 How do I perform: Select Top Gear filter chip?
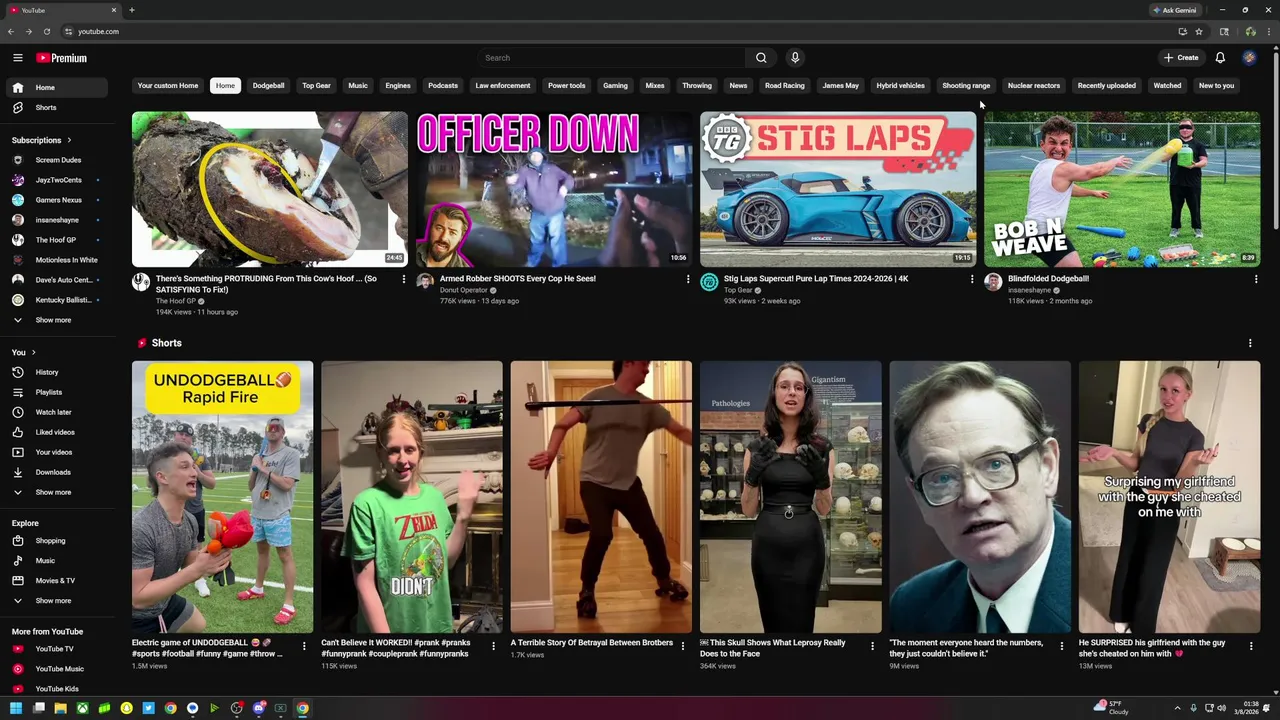pos(316,86)
